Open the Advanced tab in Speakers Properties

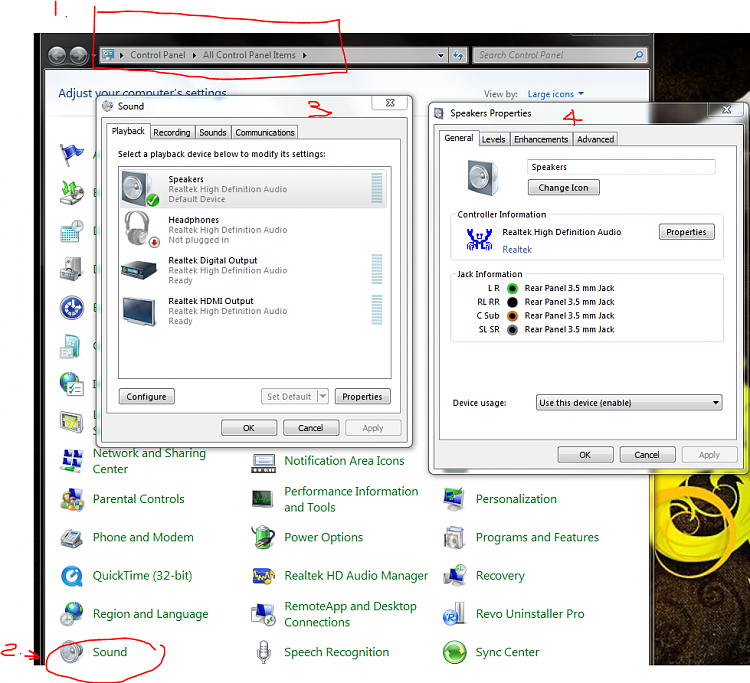[596, 139]
